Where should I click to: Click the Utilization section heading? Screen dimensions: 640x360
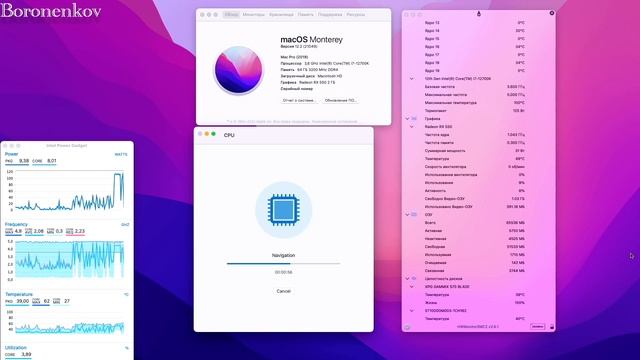click(x=16, y=347)
